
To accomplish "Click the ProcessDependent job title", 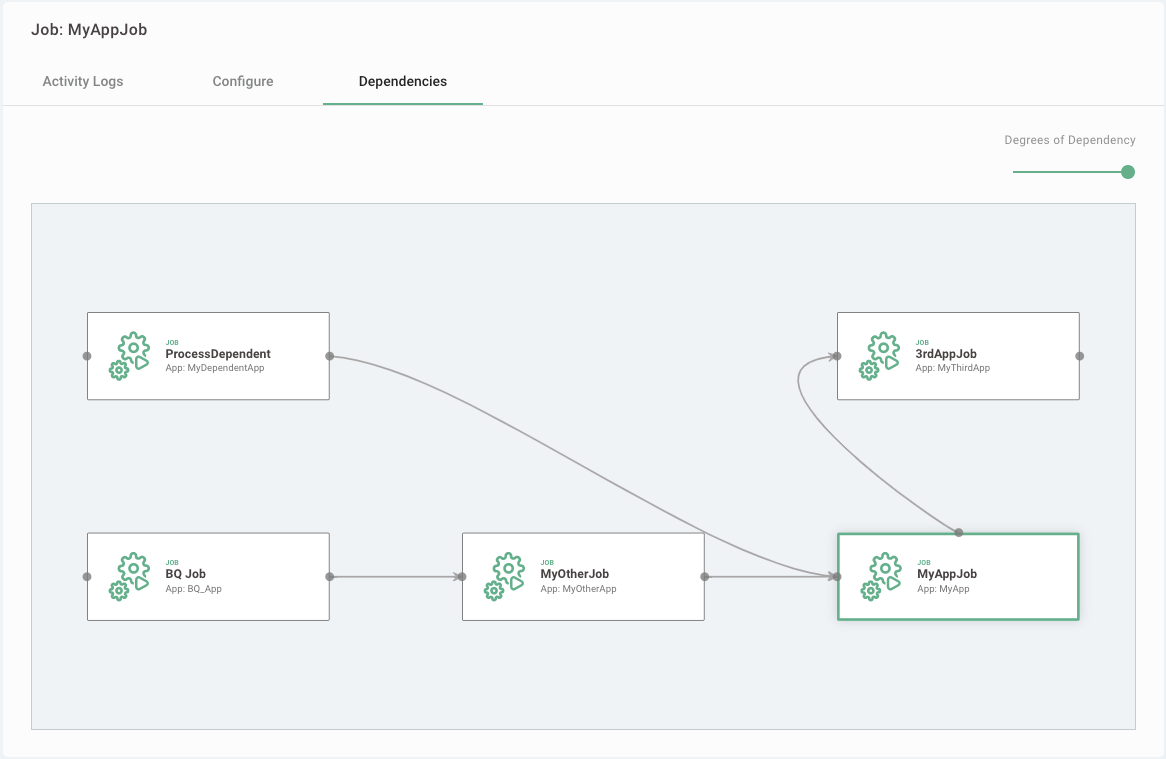I will coord(218,354).
